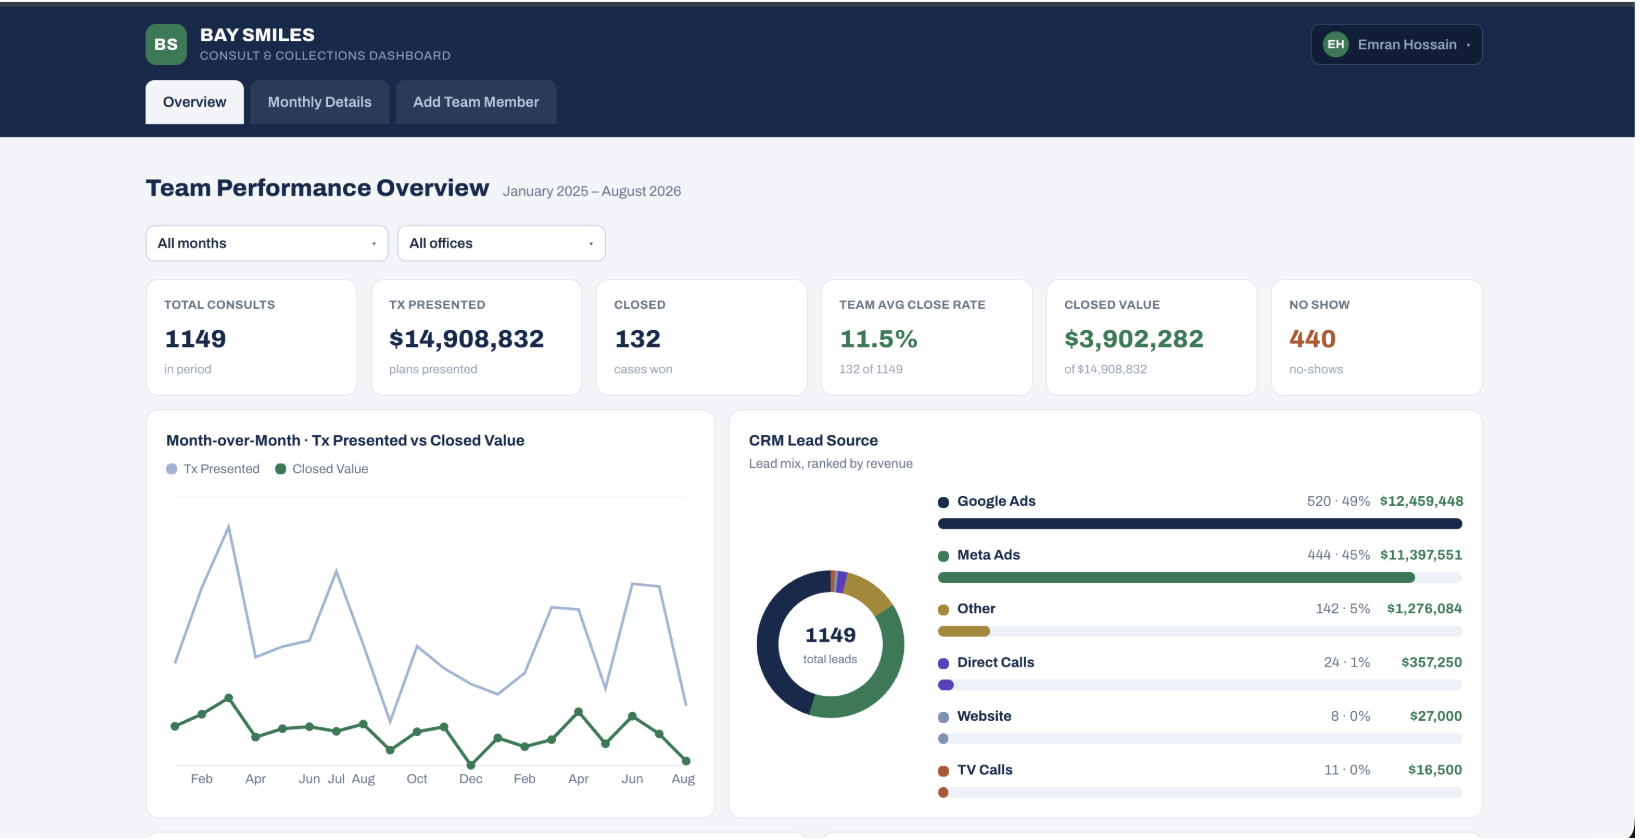Click the $3,902,282 Closed Value figure
1640x840 pixels.
click(1134, 339)
